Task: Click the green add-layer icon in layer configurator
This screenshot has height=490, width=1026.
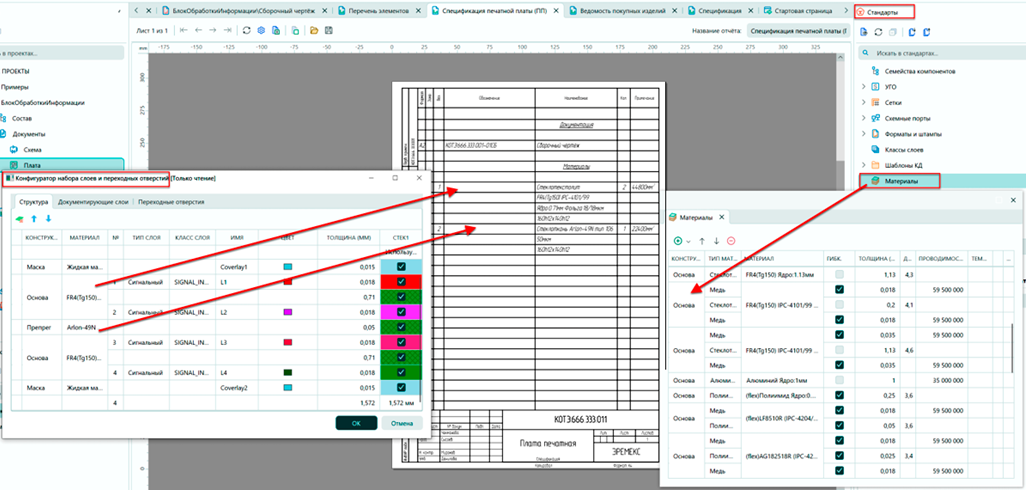Action: [x=20, y=219]
